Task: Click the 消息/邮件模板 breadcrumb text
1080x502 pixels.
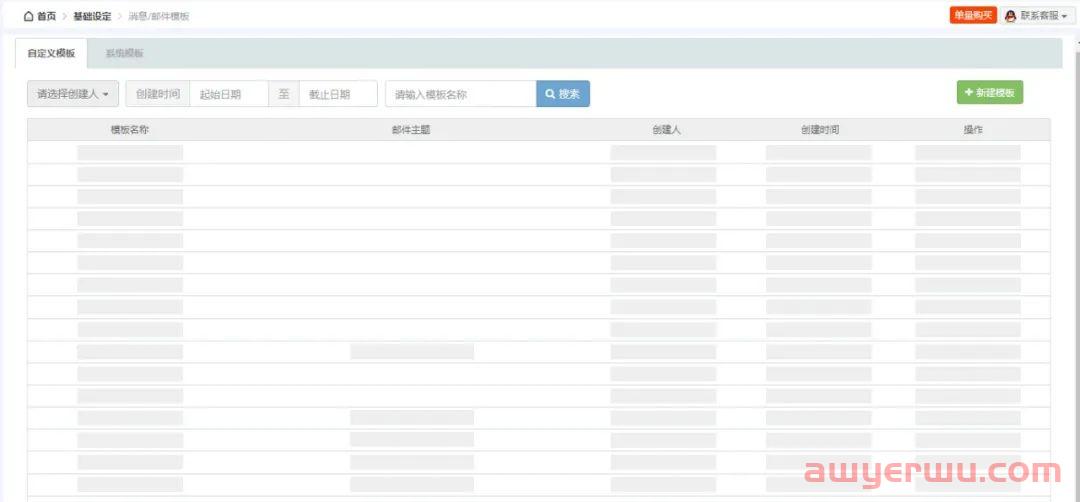Action: [x=158, y=16]
